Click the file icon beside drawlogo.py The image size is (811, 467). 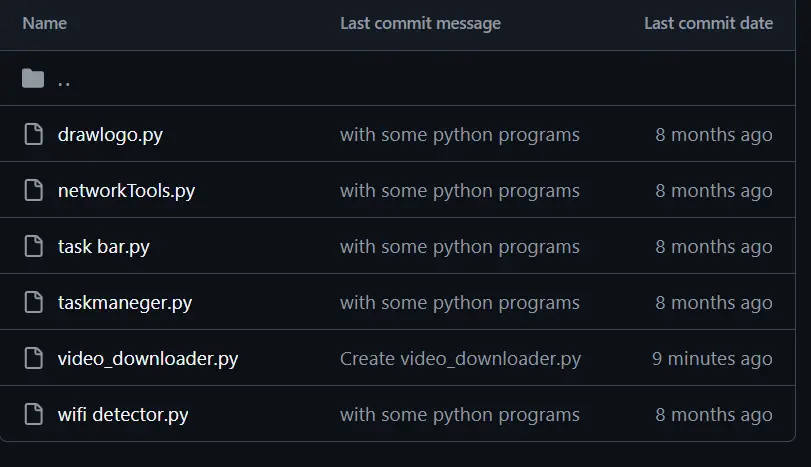[33, 135]
